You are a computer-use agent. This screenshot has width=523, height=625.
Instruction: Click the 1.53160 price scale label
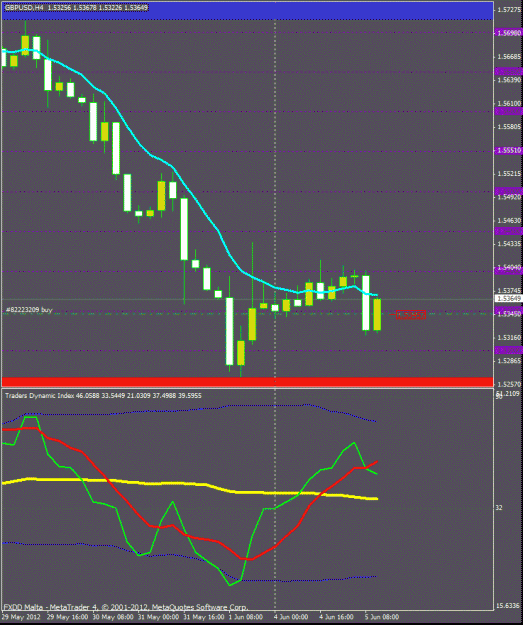point(509,338)
